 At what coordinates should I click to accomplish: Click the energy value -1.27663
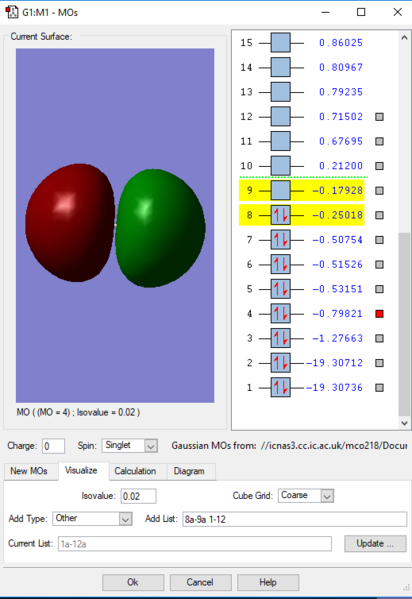pos(337,338)
